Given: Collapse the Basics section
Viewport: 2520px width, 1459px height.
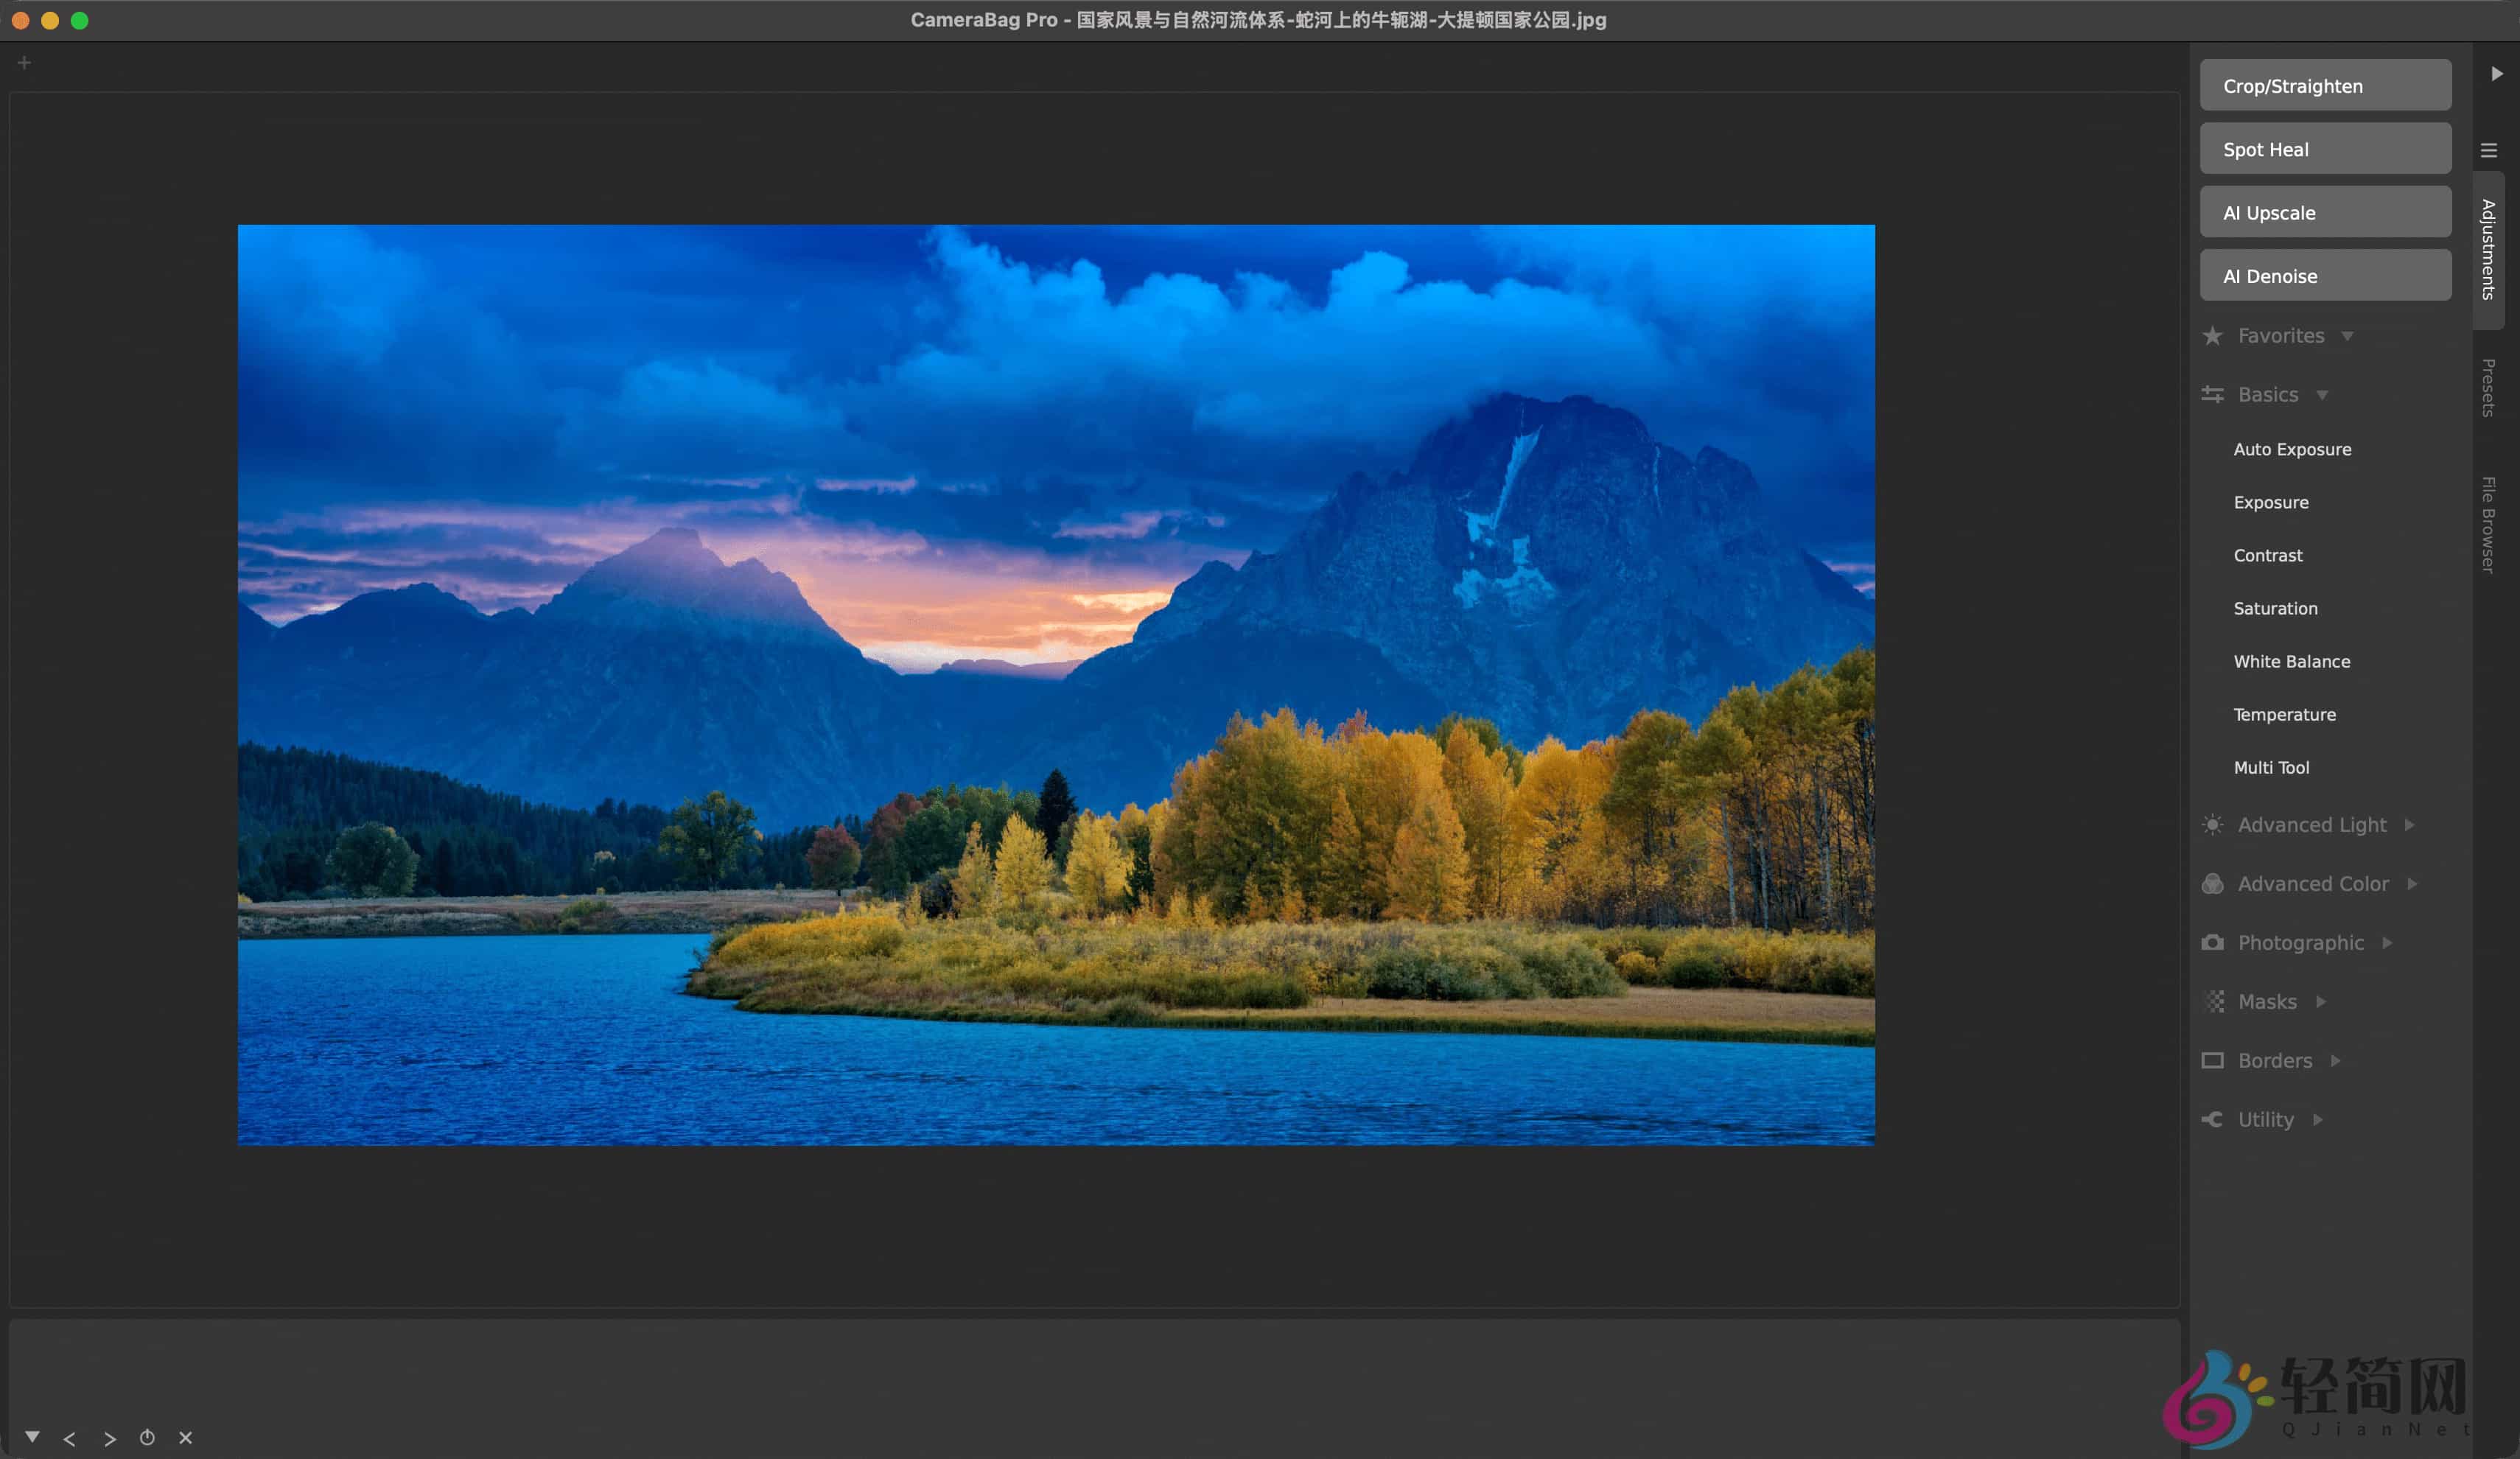Looking at the screenshot, I should [x=2268, y=394].
